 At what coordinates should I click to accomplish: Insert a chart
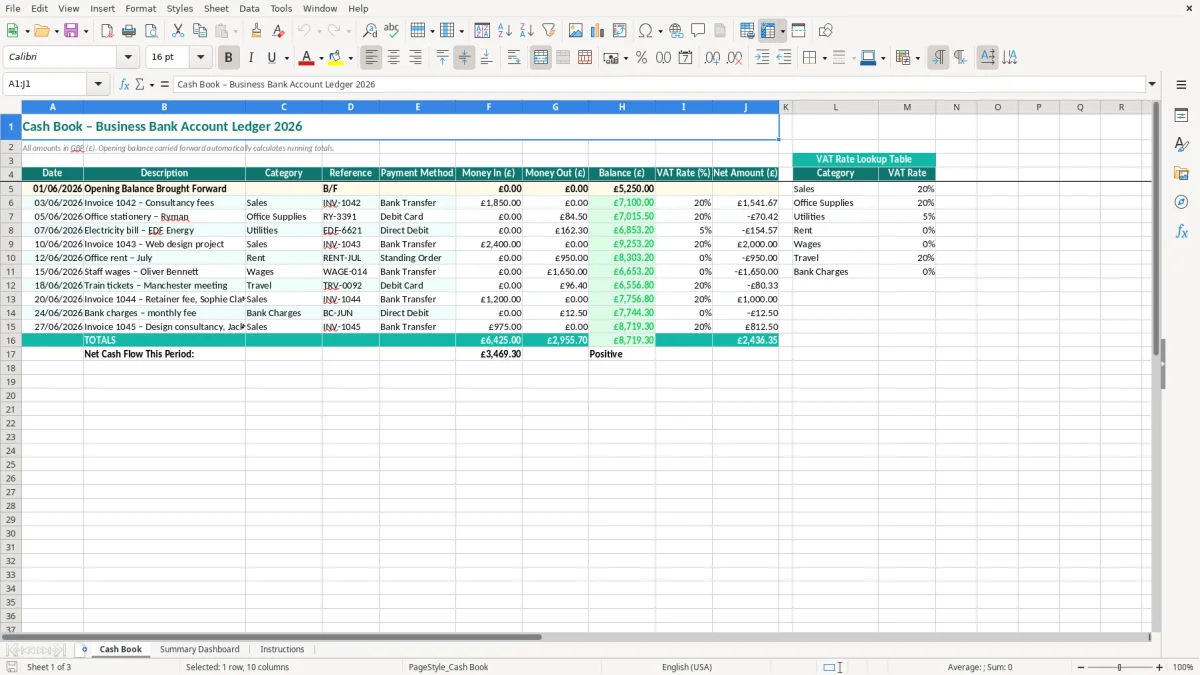598,31
